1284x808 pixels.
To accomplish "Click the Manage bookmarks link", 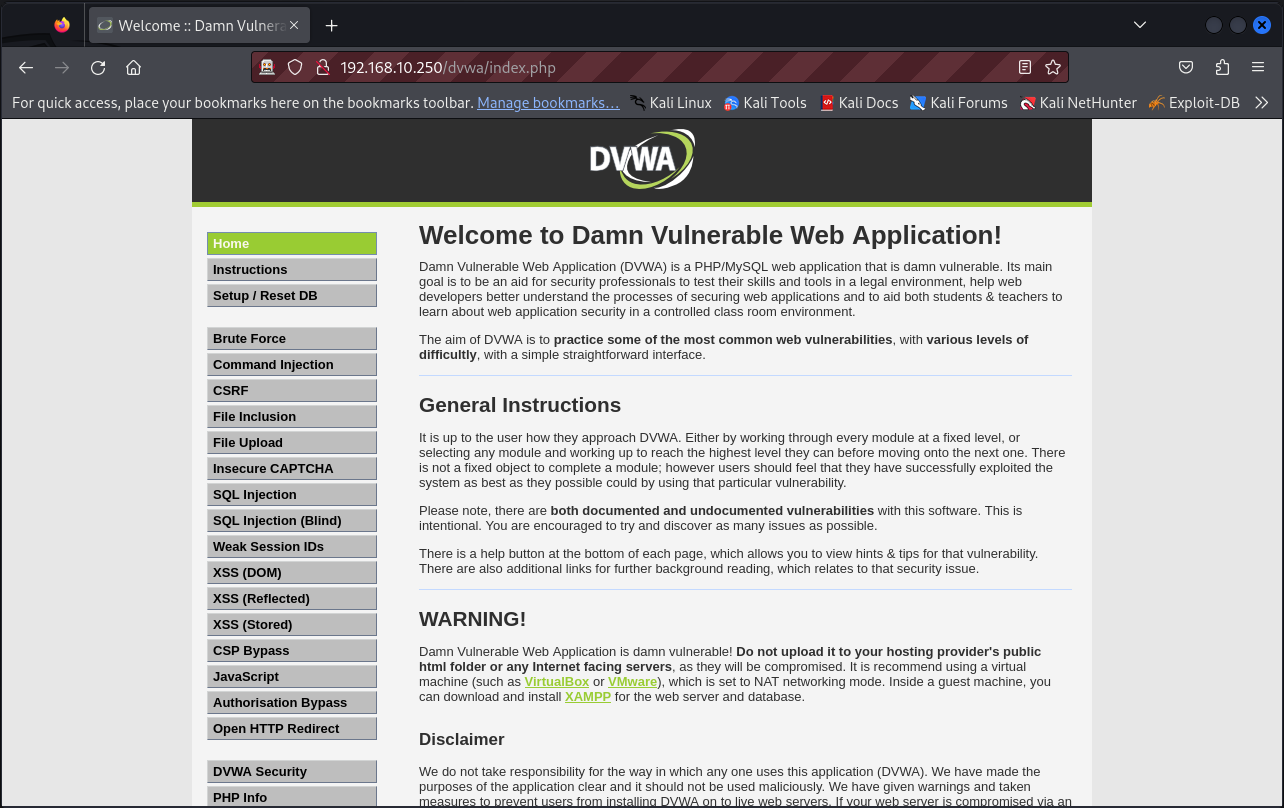I will [548, 102].
